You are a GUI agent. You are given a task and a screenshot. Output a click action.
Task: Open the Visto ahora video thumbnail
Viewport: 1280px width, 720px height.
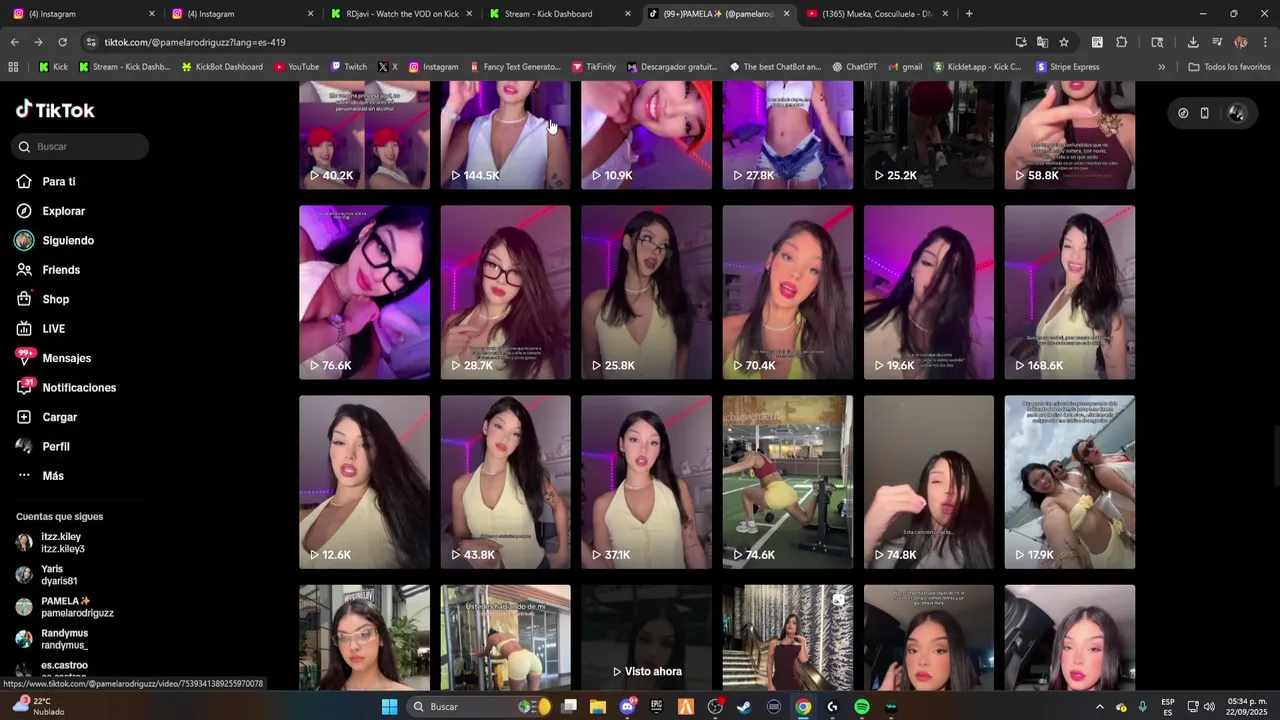point(646,636)
